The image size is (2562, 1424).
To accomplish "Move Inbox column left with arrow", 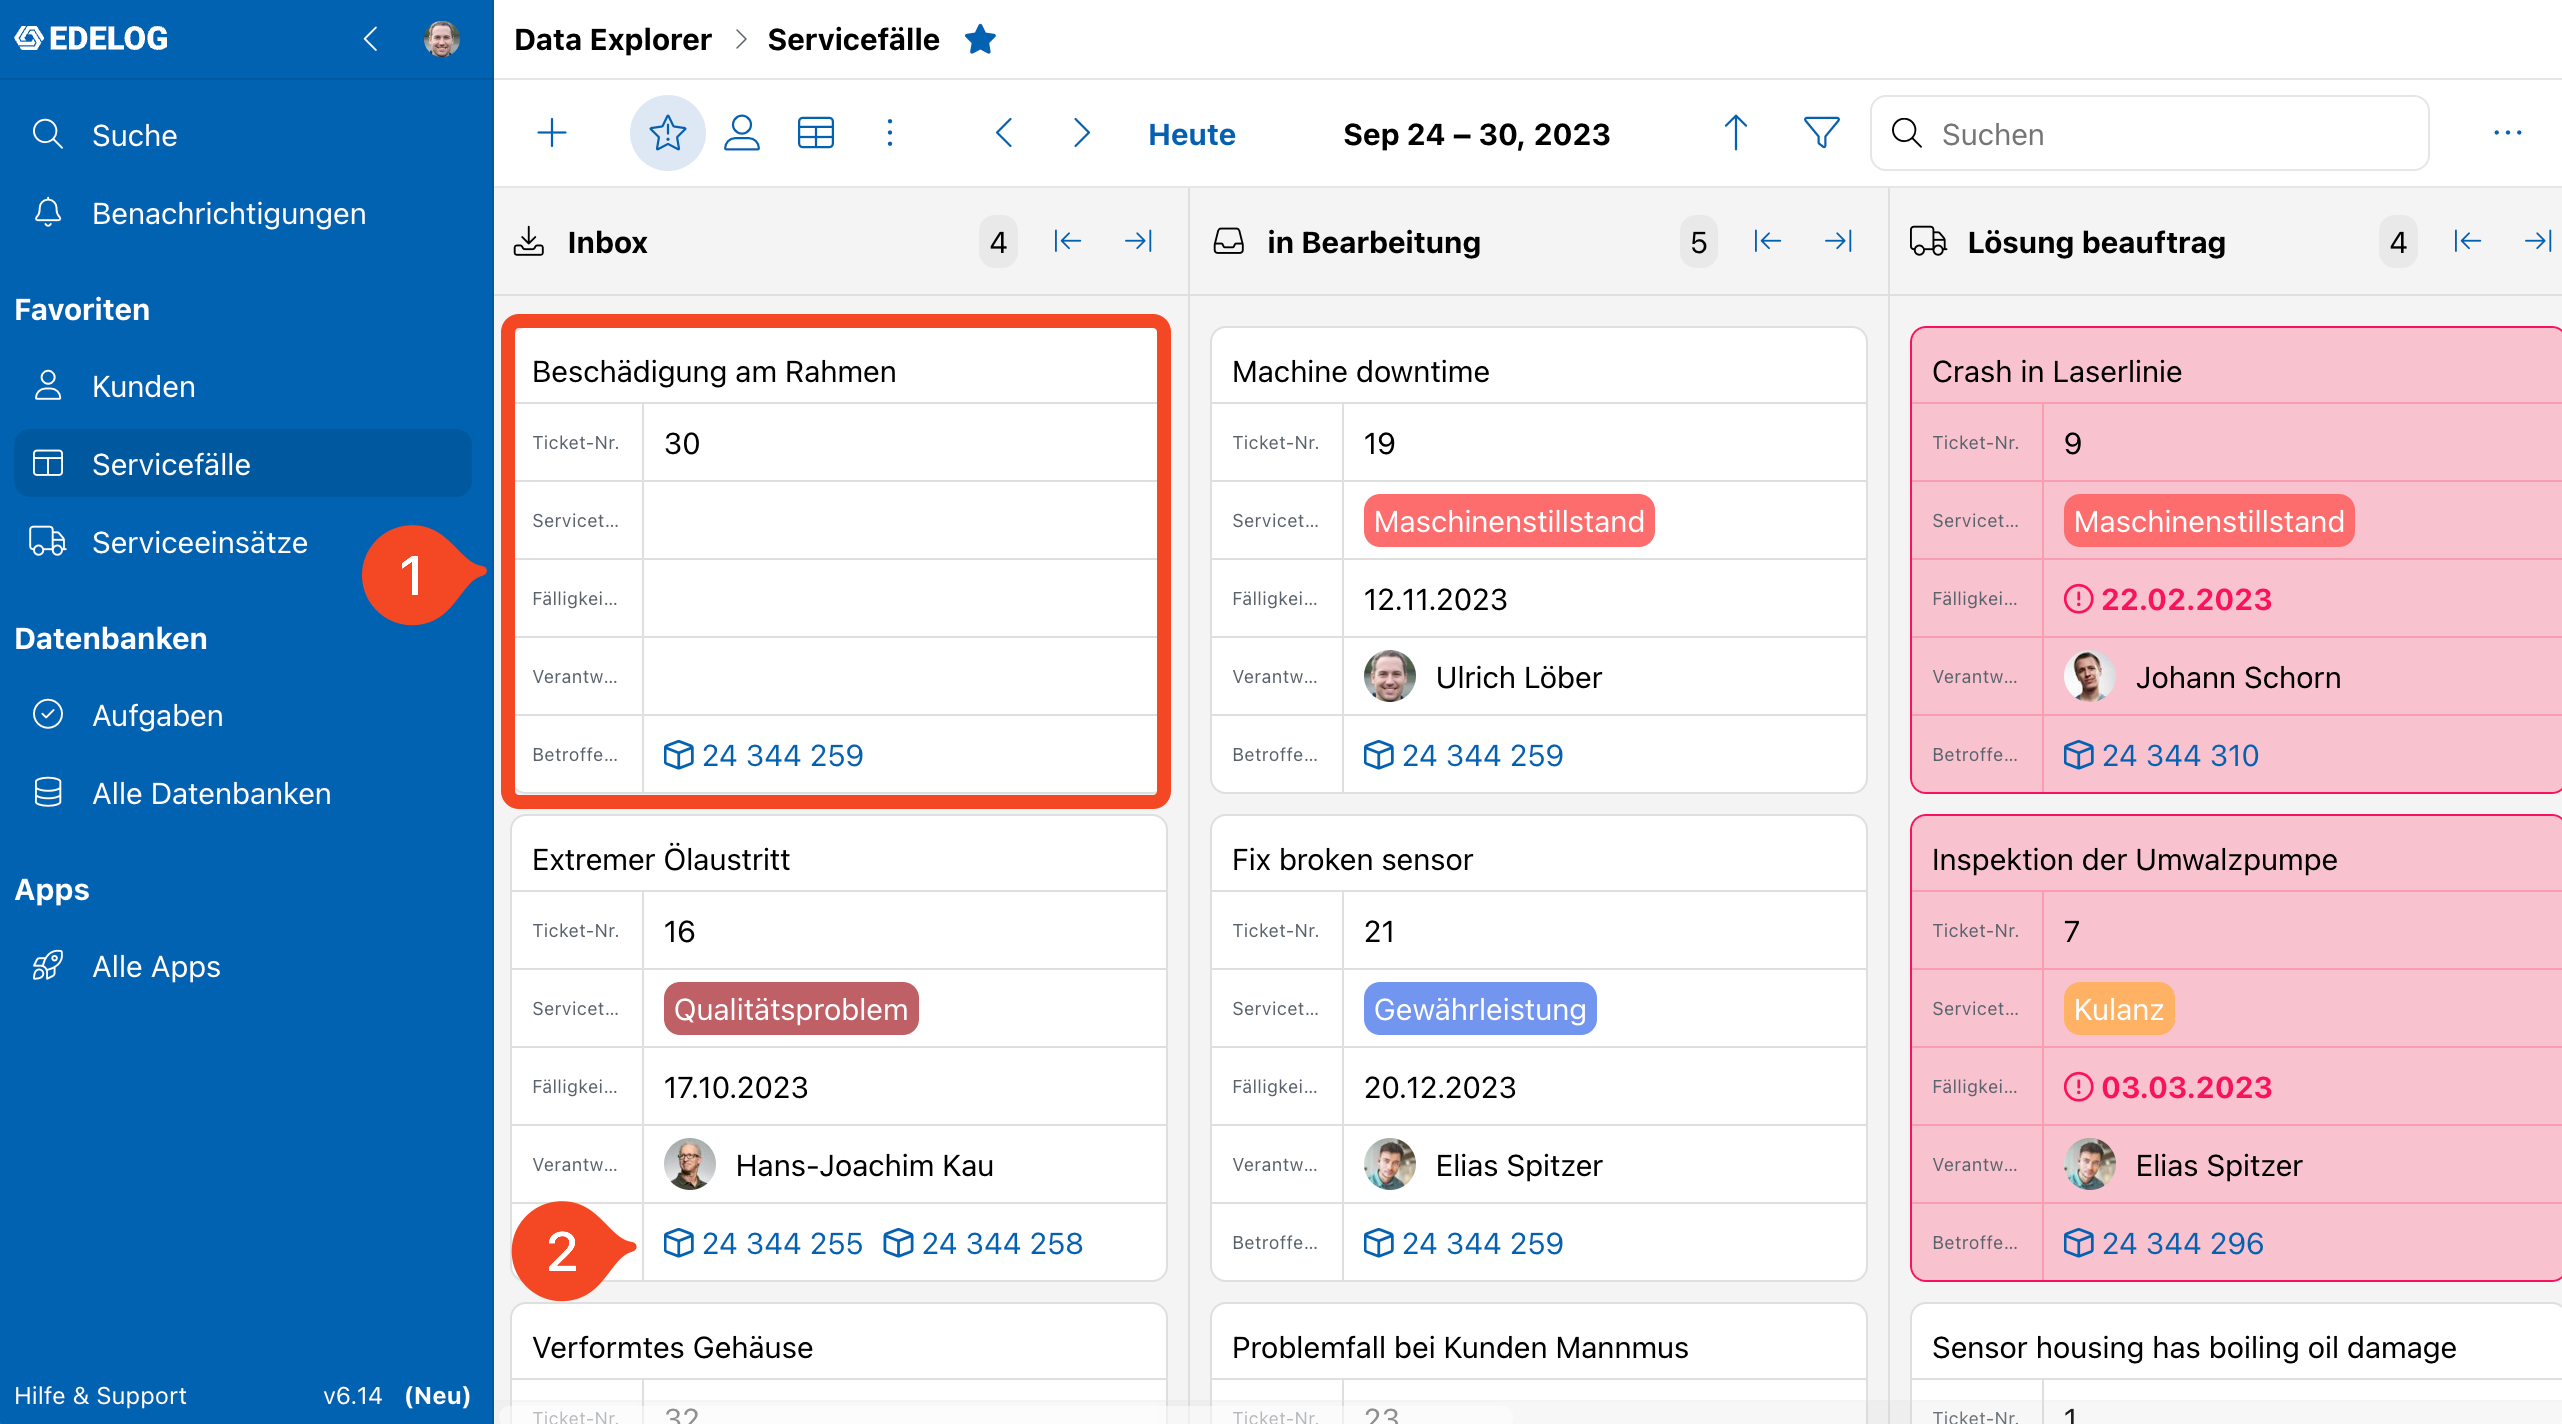I will tap(1067, 241).
